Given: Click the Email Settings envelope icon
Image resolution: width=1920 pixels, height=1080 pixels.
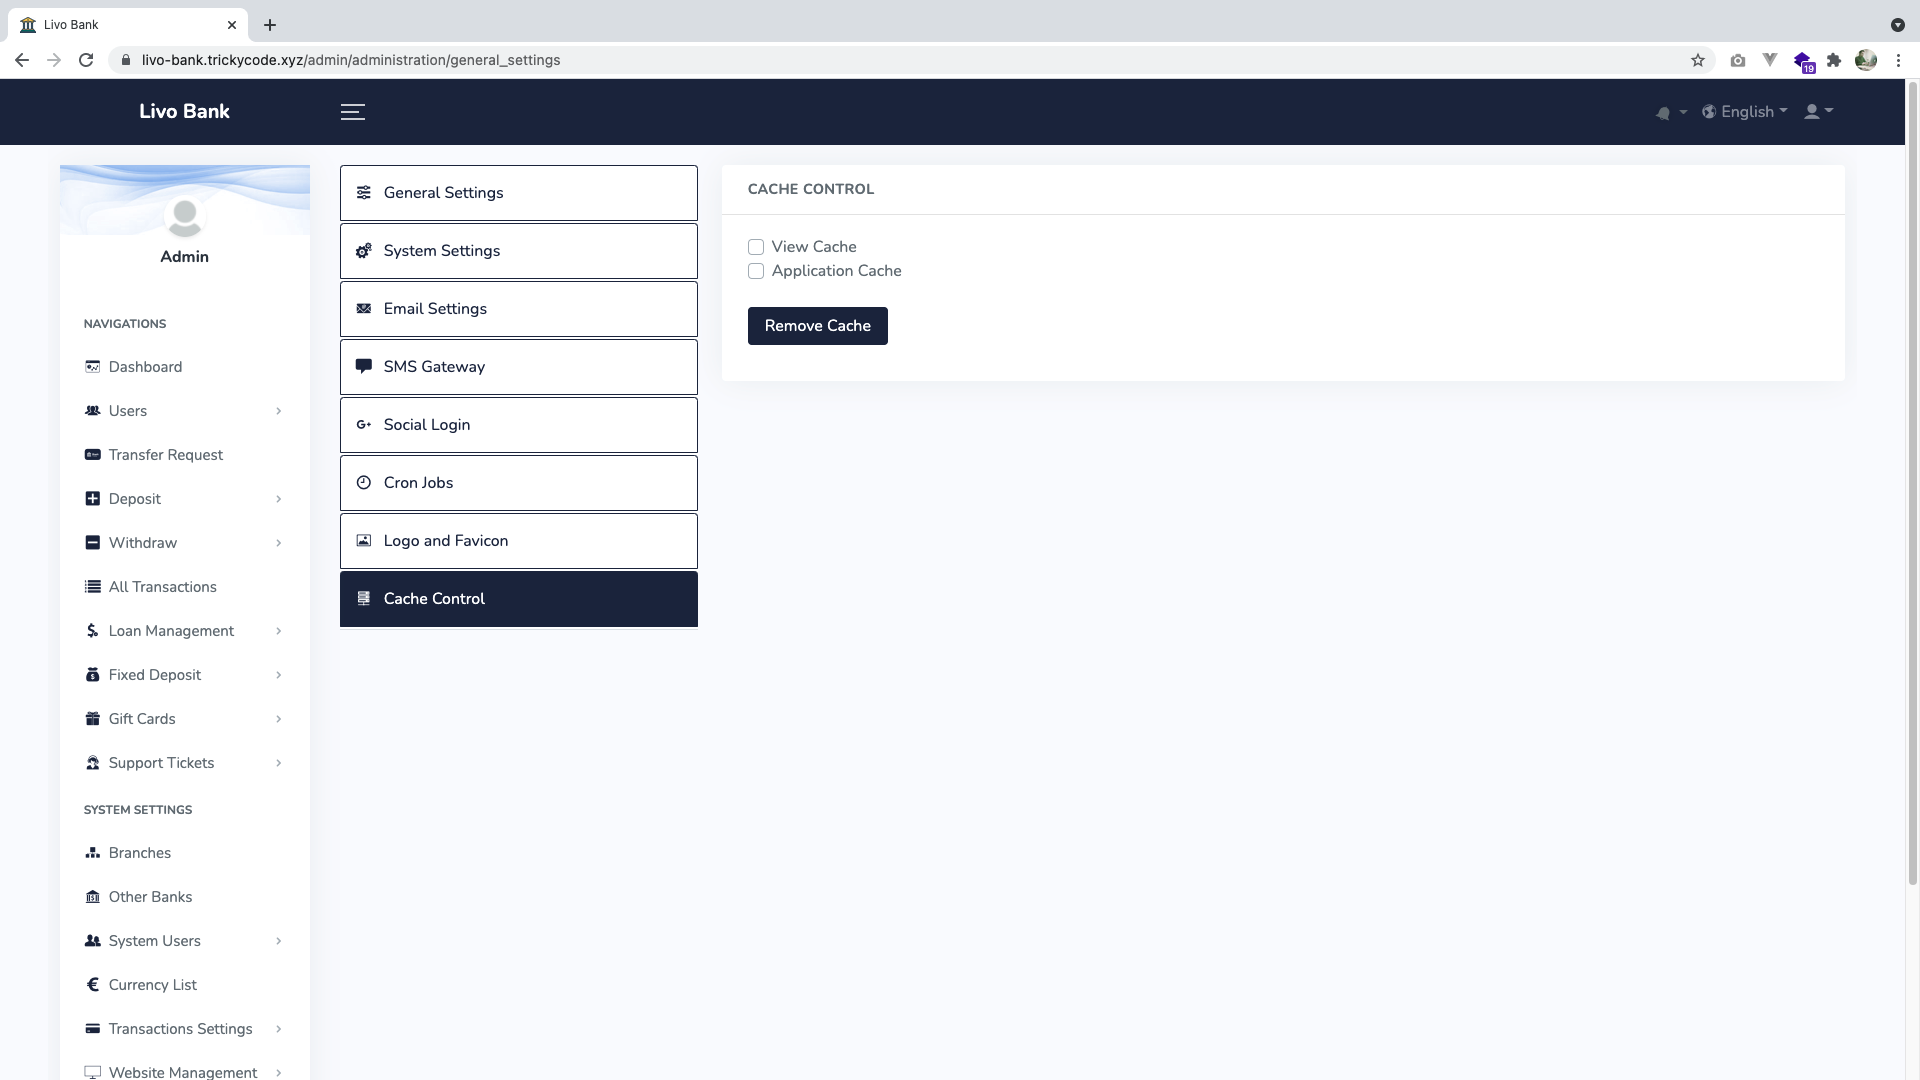Looking at the screenshot, I should (364, 309).
